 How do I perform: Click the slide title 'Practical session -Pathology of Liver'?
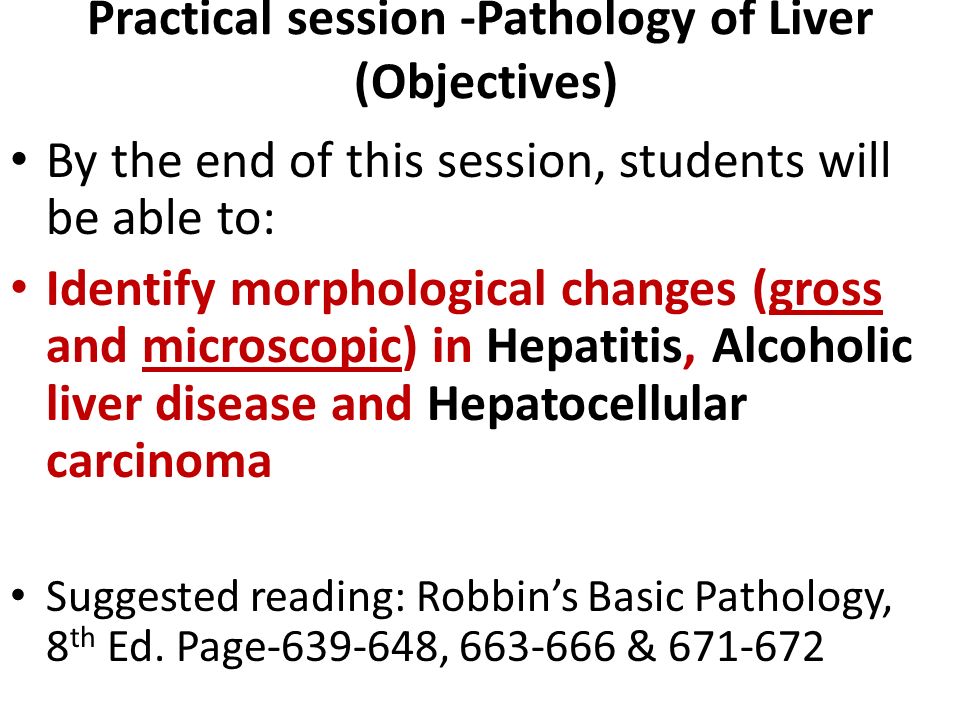click(480, 20)
